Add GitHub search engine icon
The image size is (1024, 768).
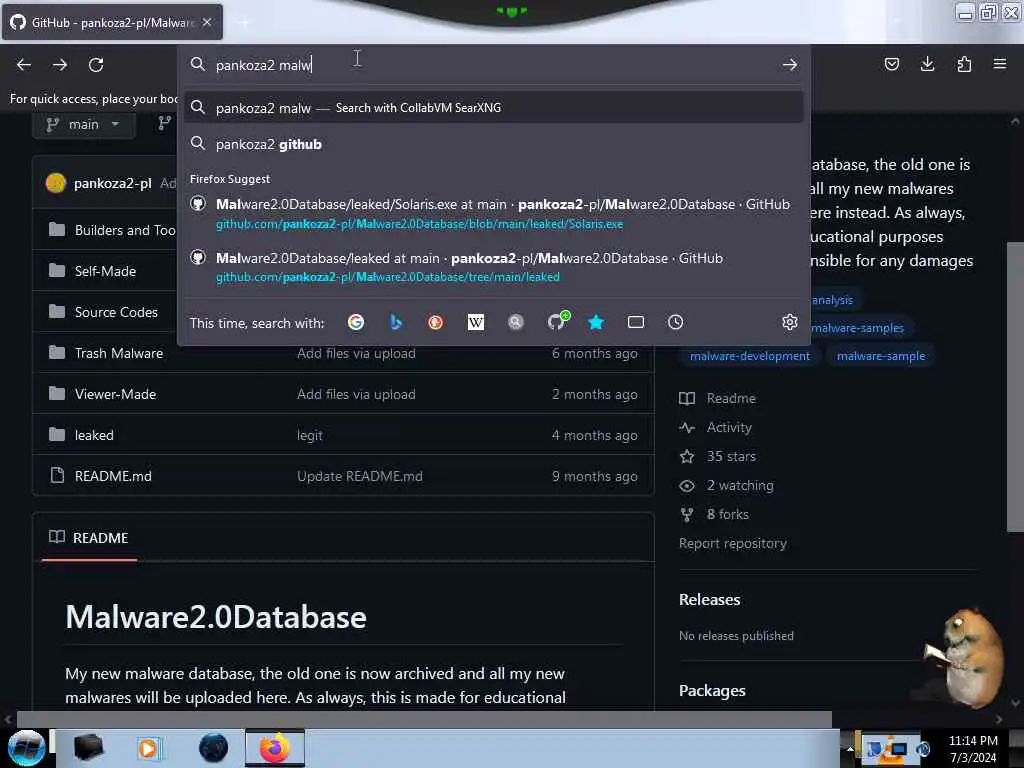[557, 321]
